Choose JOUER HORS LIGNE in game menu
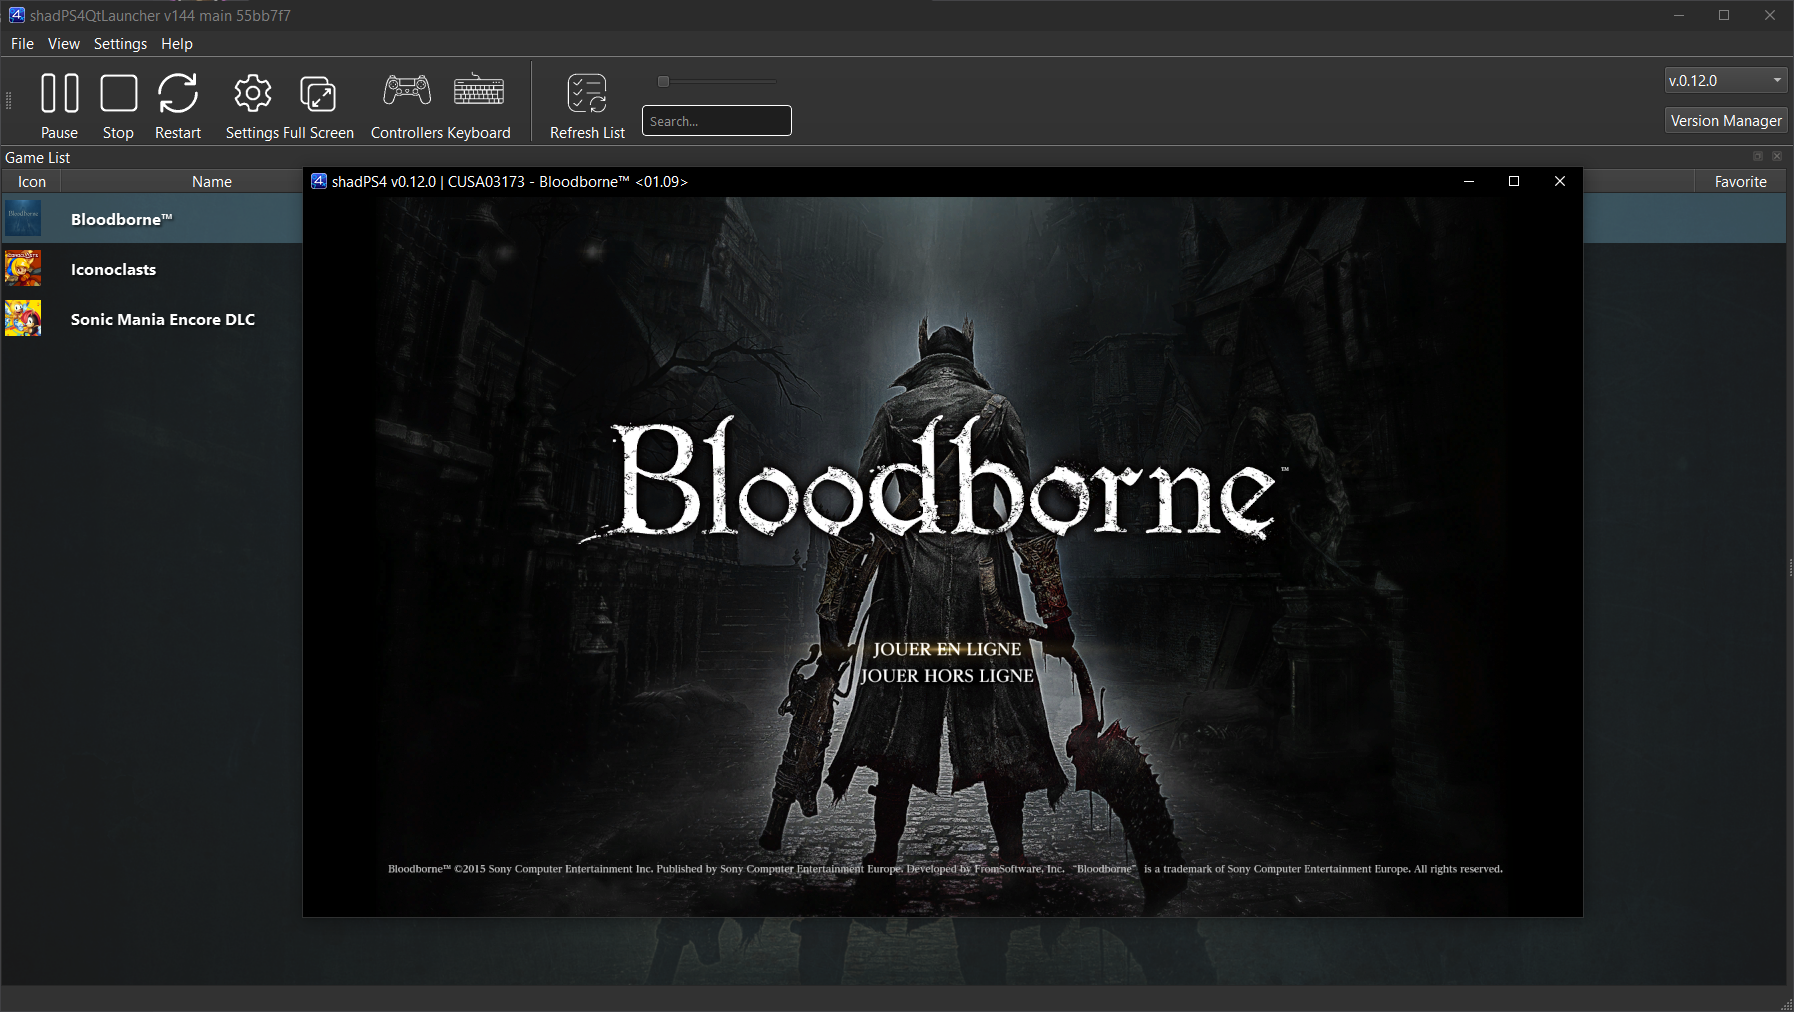The width and height of the screenshot is (1794, 1012). (947, 676)
